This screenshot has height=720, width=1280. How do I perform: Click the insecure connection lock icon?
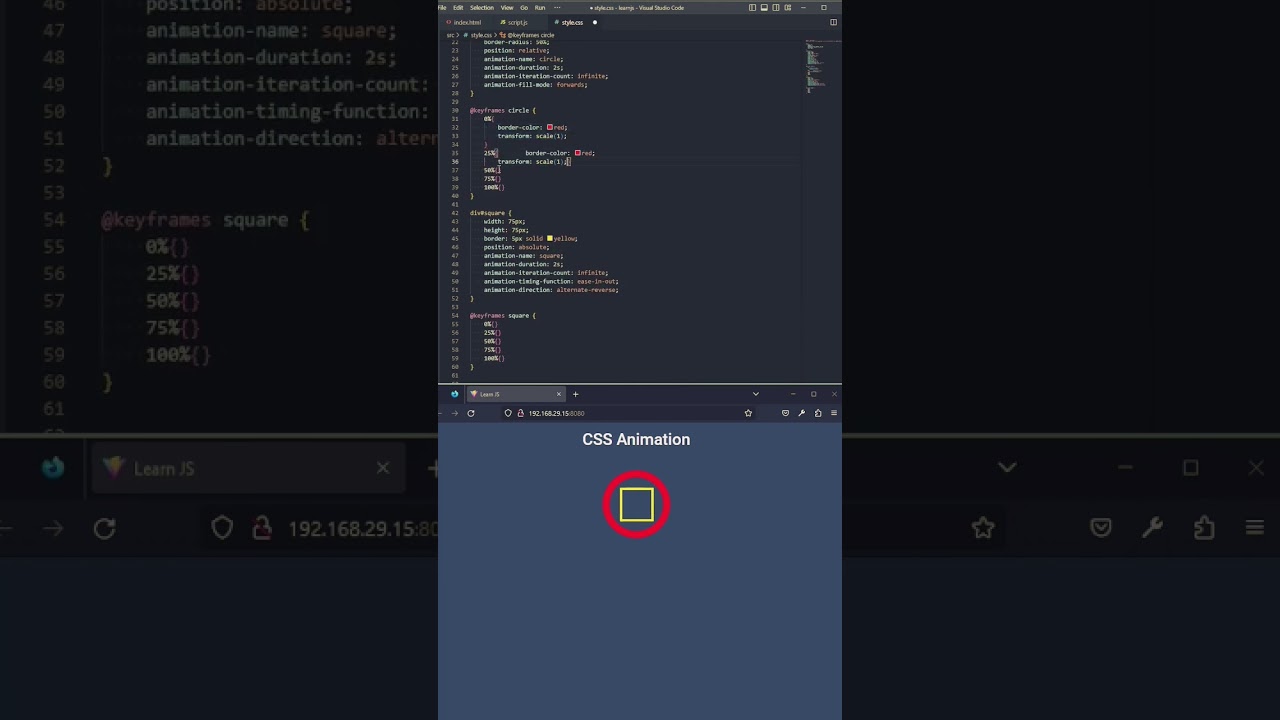pos(520,413)
